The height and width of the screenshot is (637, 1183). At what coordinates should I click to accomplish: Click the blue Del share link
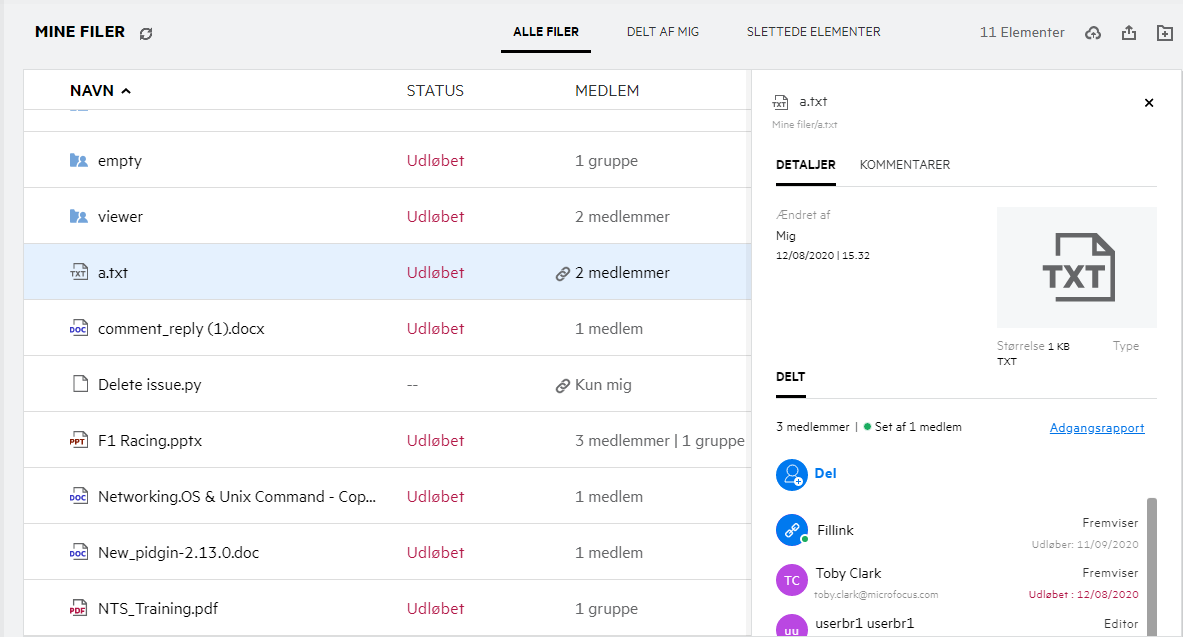825,474
